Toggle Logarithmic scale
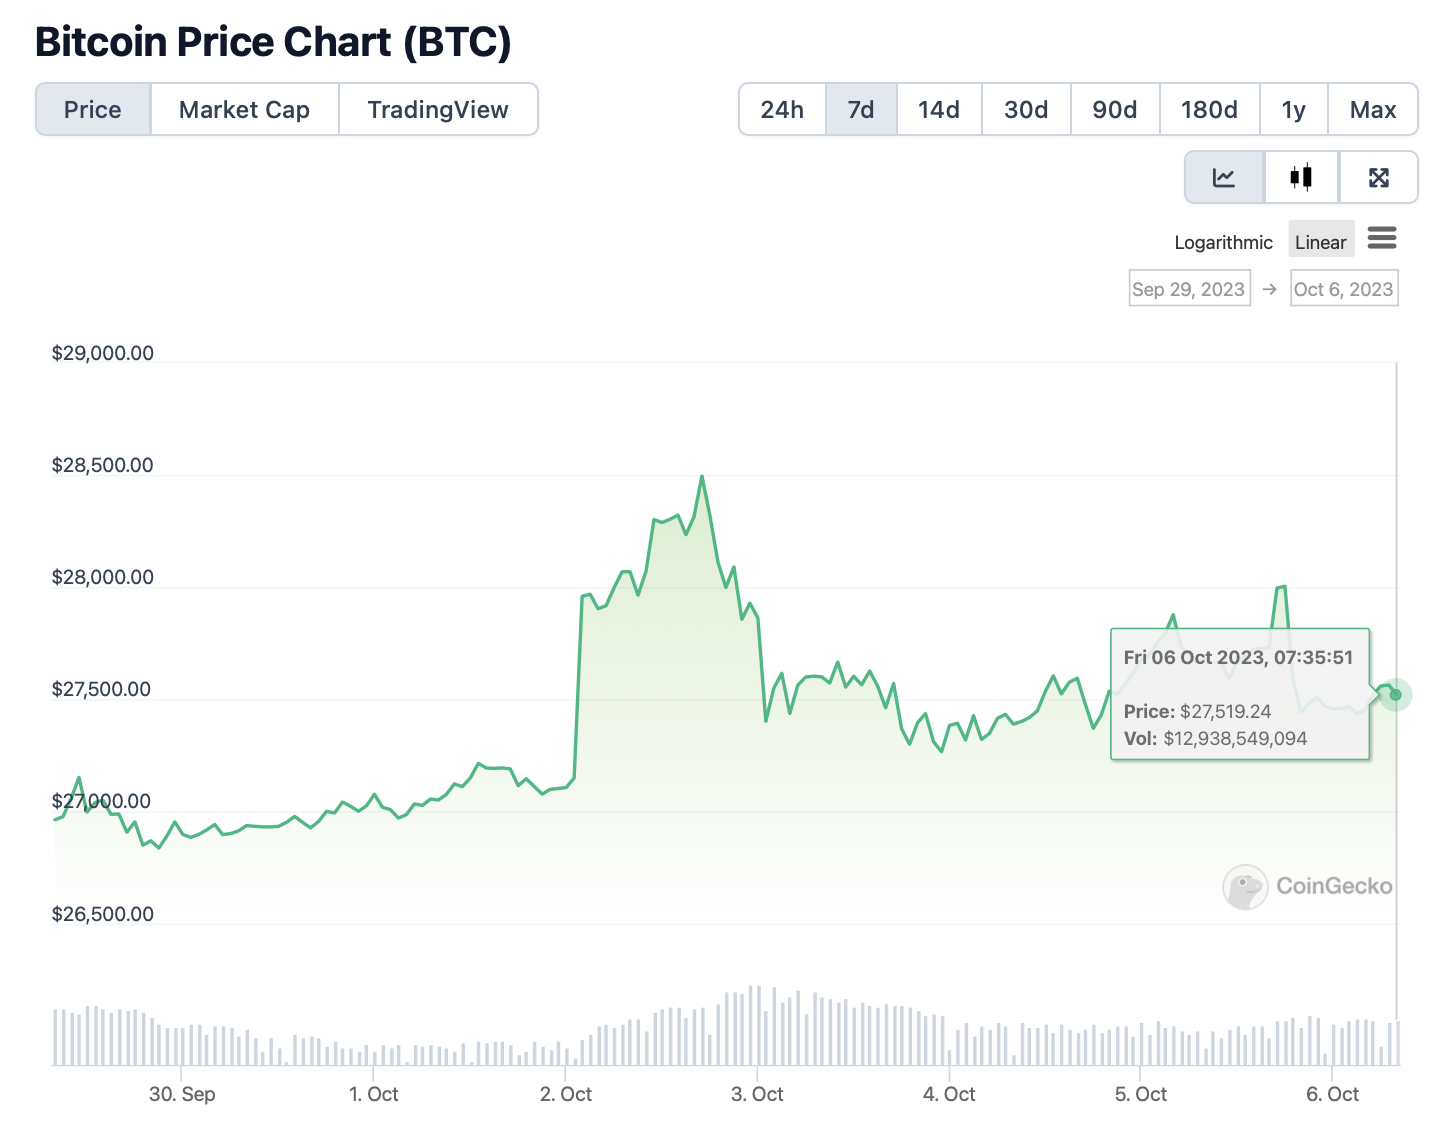The width and height of the screenshot is (1446, 1130). coord(1223,242)
